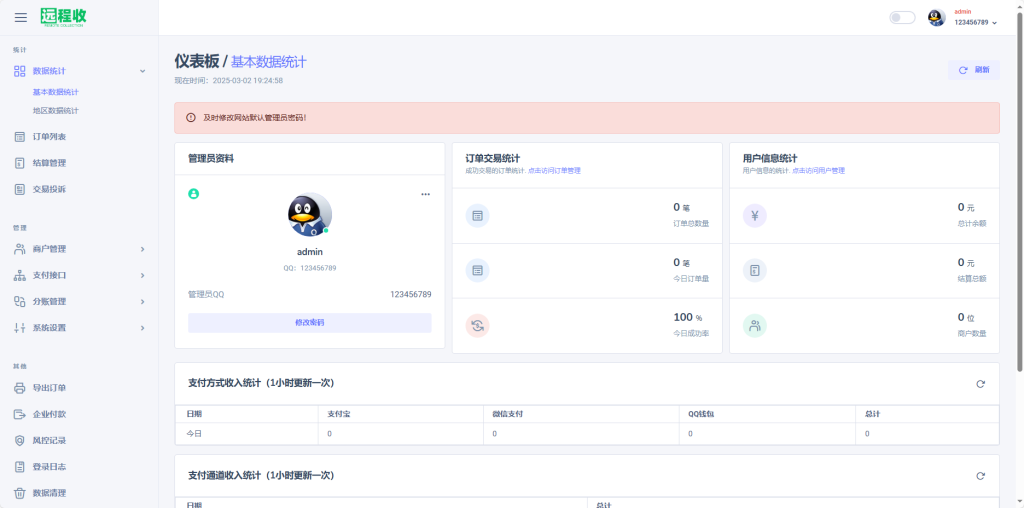Toggle the sidebar hamburger menu
The image size is (1024, 508).
[x=21, y=17]
